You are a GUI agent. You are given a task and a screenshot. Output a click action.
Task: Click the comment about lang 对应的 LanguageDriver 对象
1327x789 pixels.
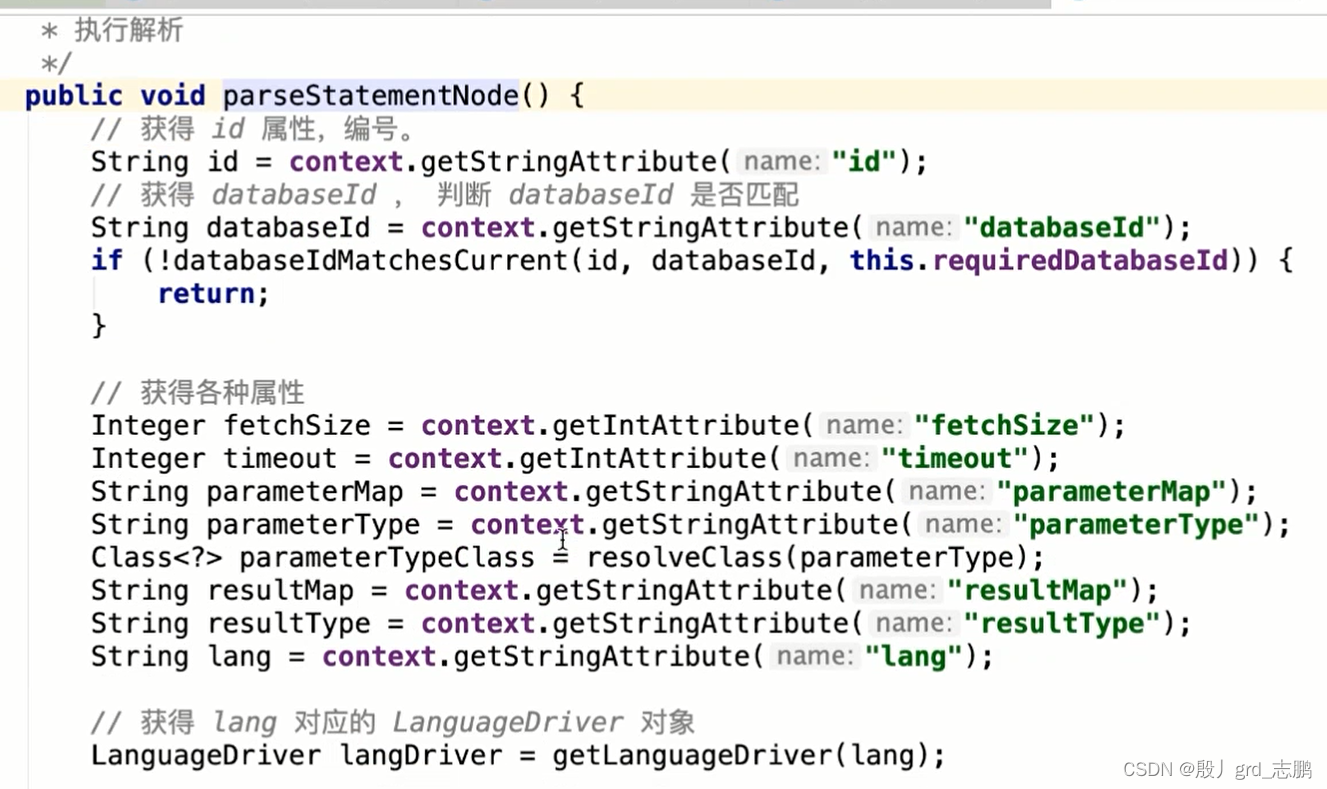pyautogui.click(x=393, y=722)
